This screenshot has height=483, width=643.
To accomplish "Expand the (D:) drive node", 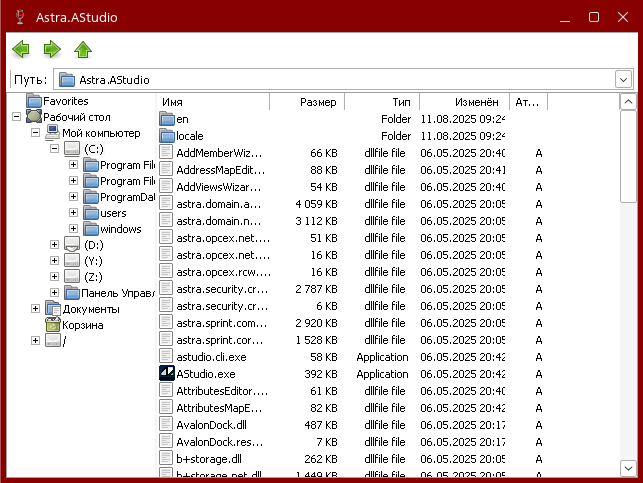I will click(x=54, y=245).
